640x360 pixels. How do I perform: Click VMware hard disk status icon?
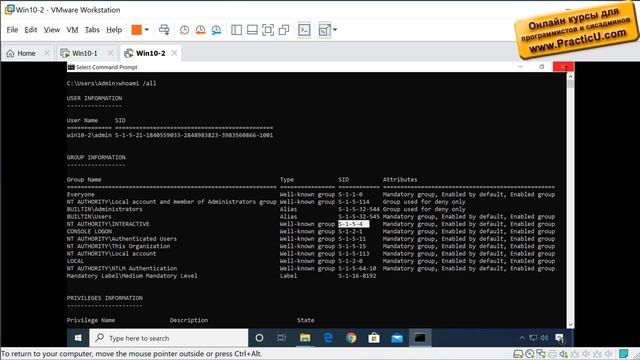(518, 354)
